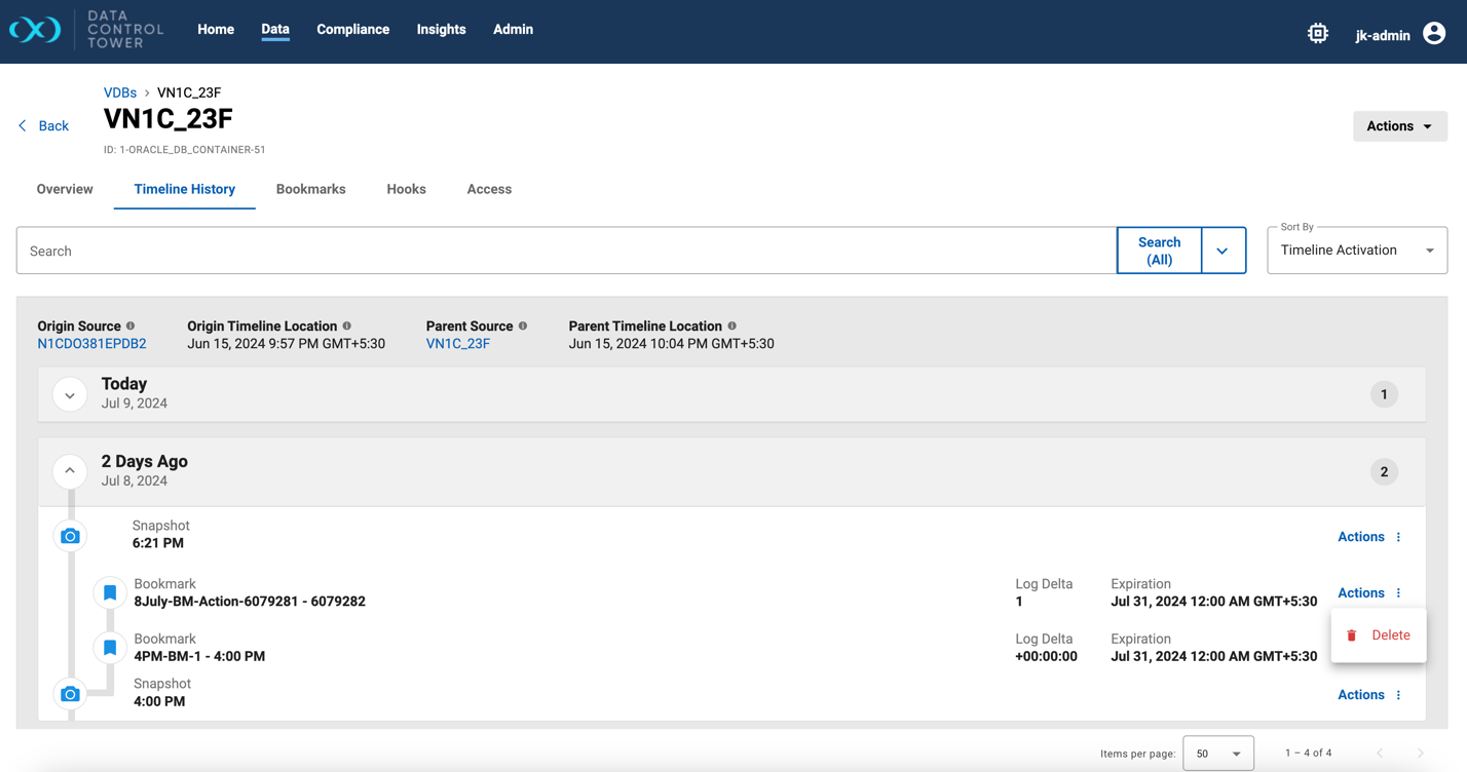Screen dimensions: 1467x772
Task: Click the Origin Source info icon
Action: point(130,326)
